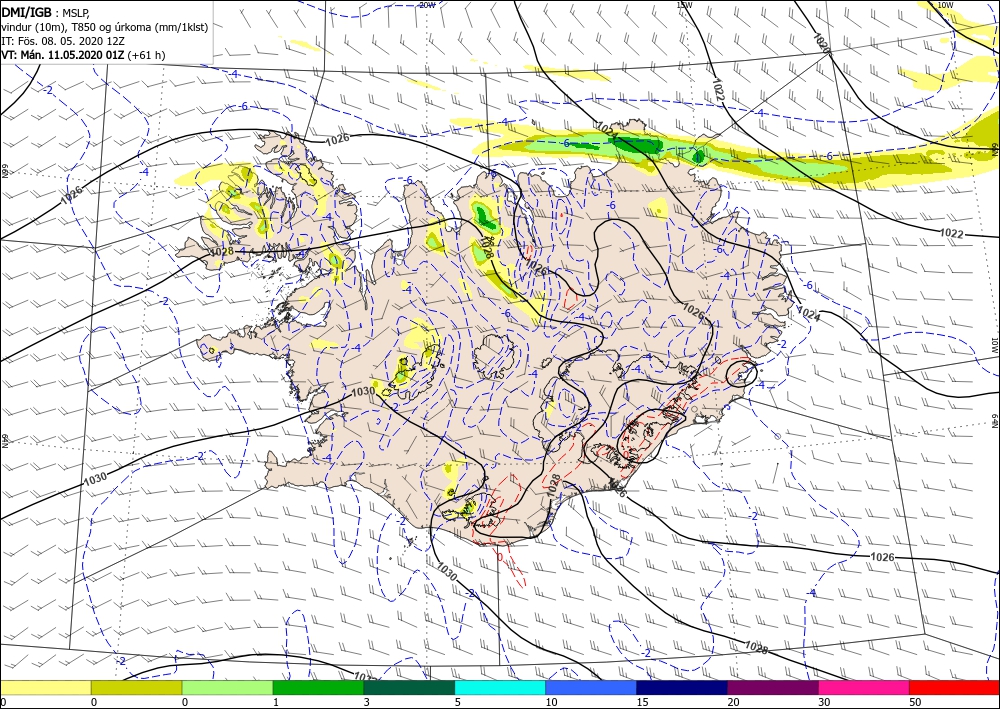Click the '20W' longitude label

[x=427, y=5]
